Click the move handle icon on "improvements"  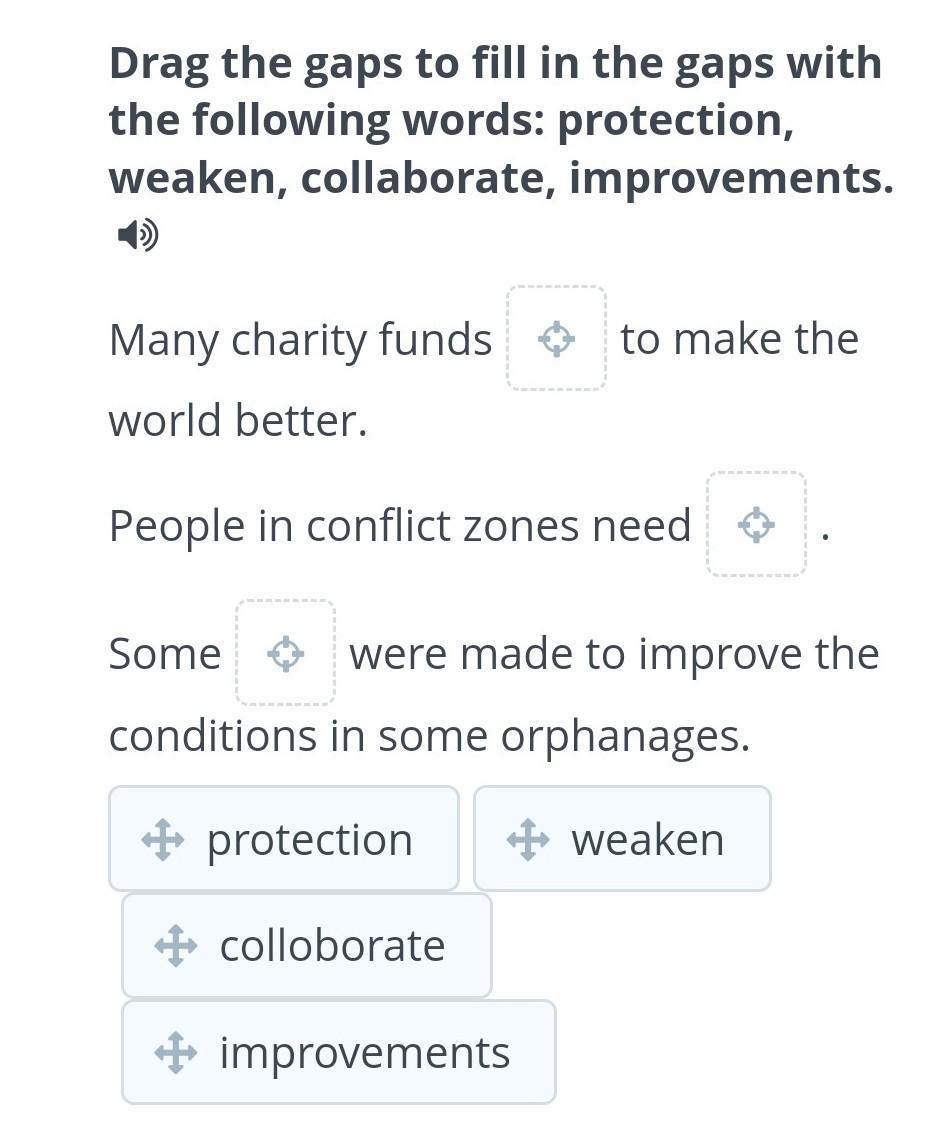tap(176, 1053)
